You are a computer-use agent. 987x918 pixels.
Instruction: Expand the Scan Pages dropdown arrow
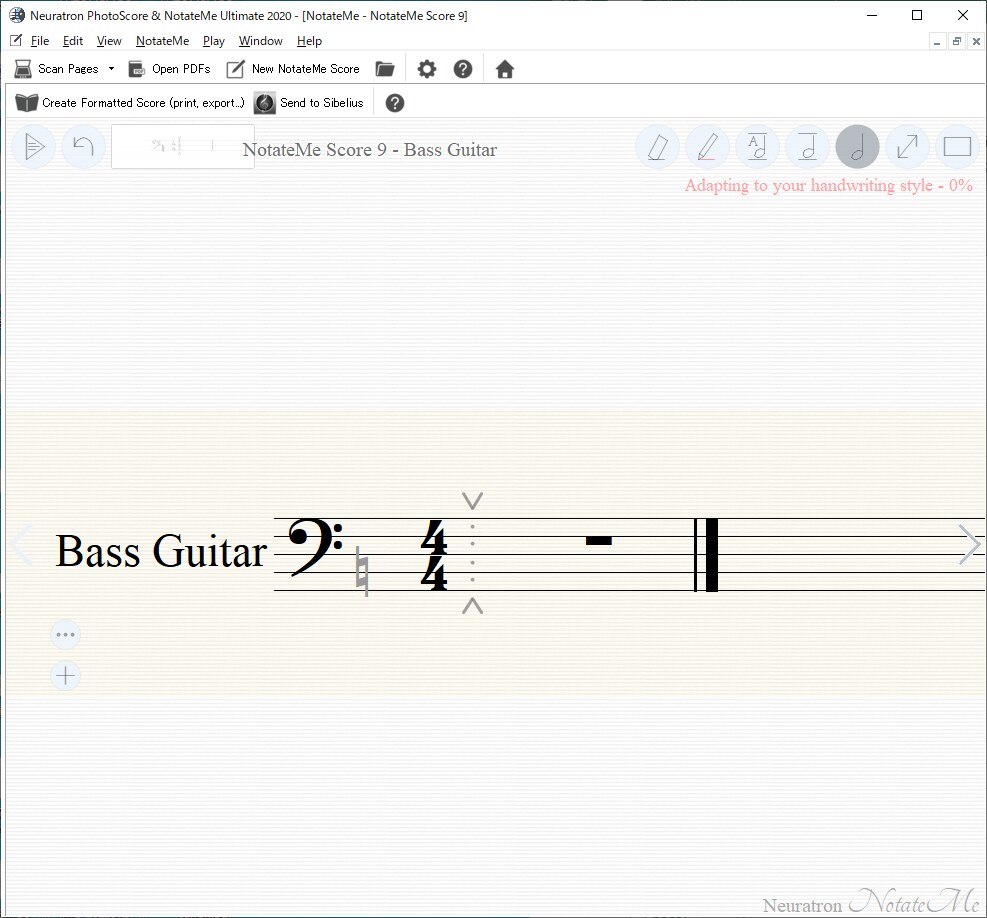[x=111, y=69]
